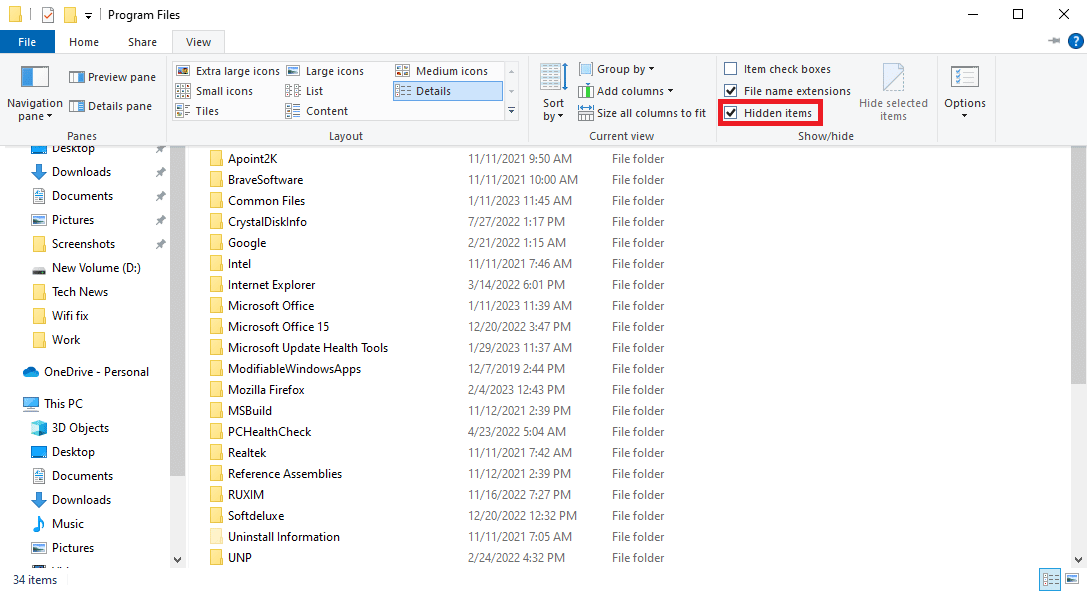
Task: Toggle the Preview pane
Action: click(x=112, y=77)
